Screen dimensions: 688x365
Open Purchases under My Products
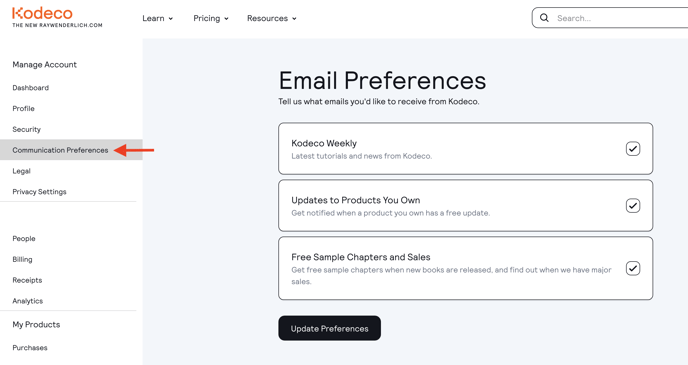pyautogui.click(x=30, y=347)
